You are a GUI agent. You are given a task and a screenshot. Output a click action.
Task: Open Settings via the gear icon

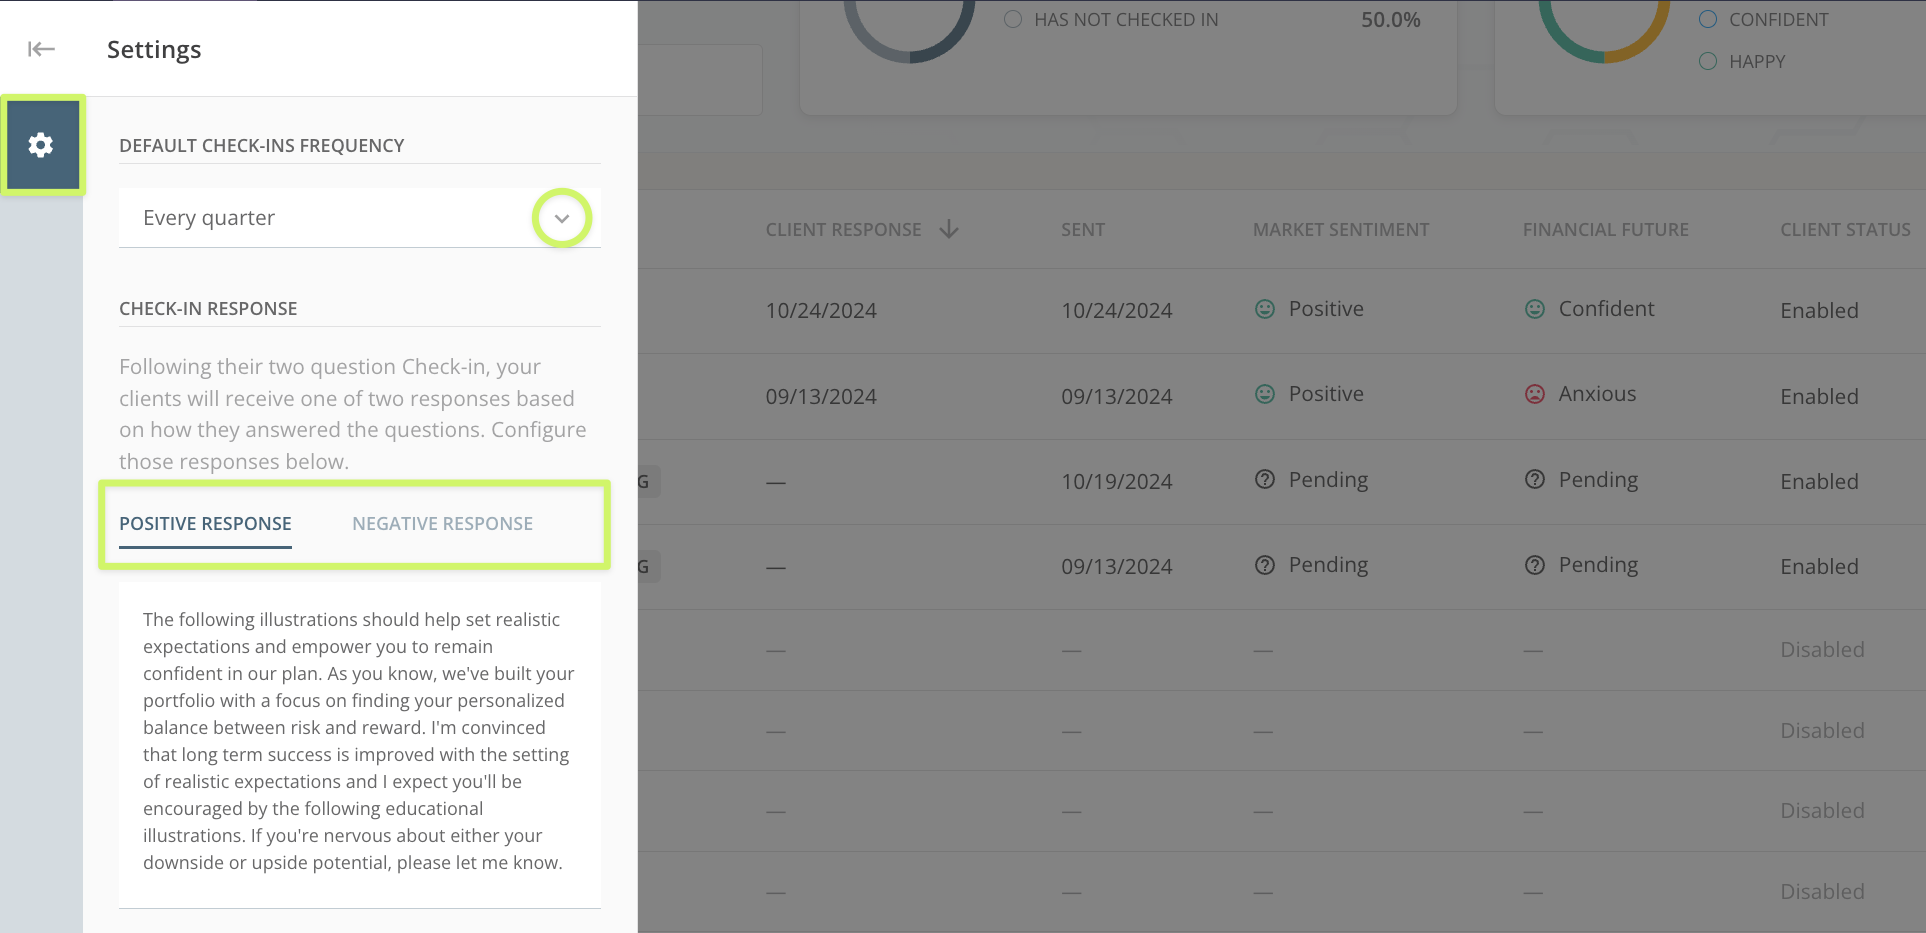(x=41, y=145)
